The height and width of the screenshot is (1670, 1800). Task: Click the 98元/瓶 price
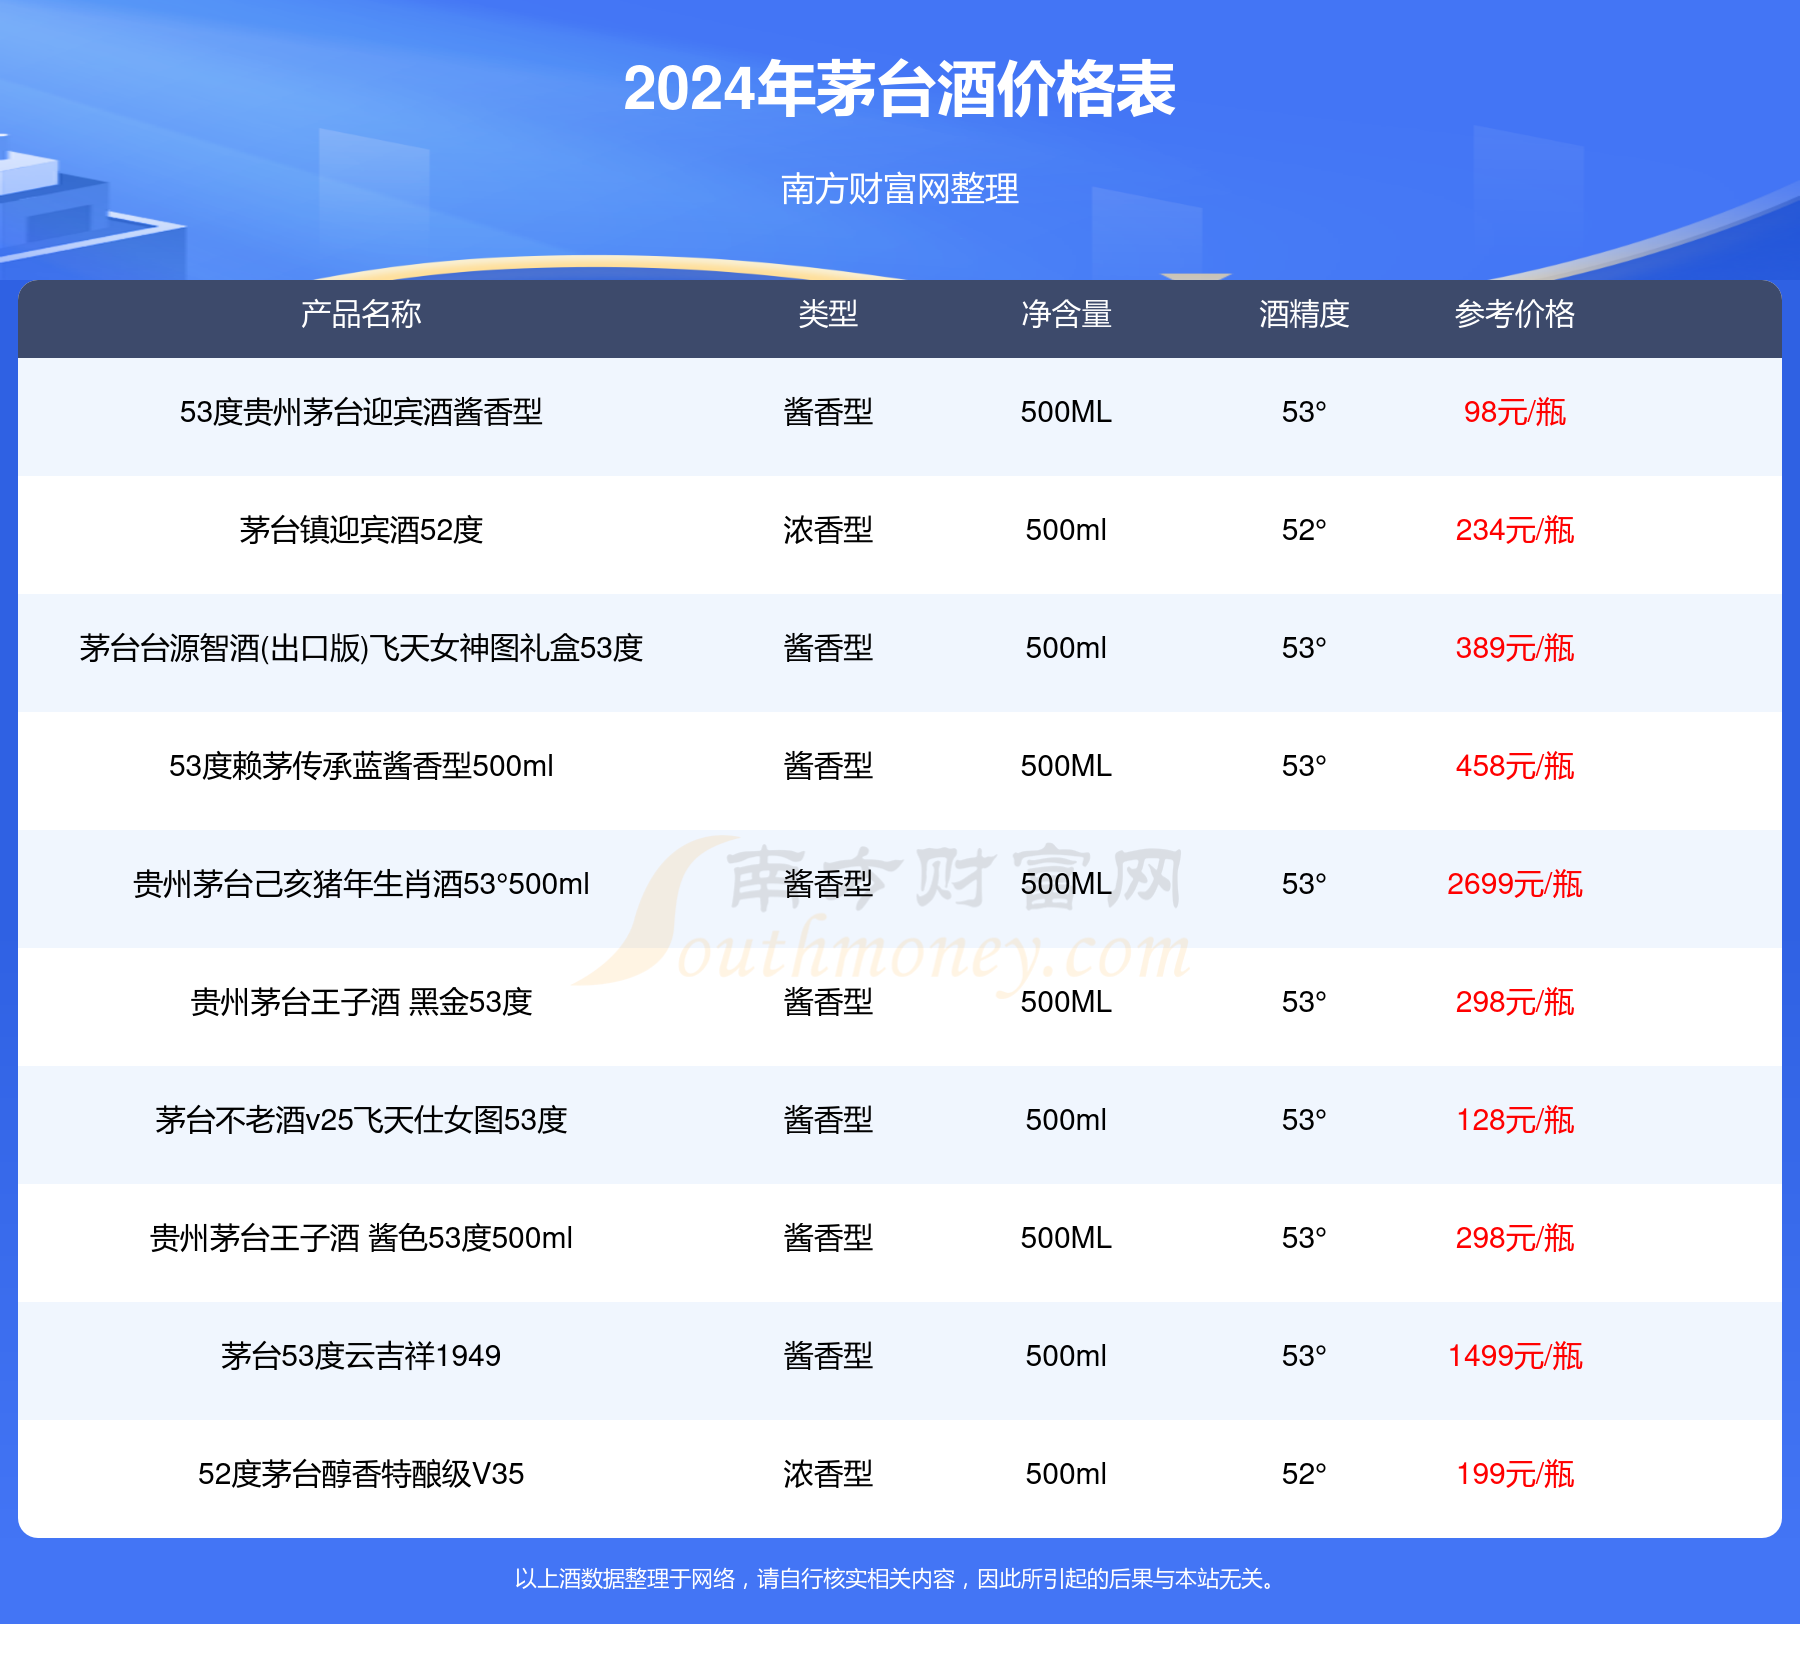click(1515, 412)
